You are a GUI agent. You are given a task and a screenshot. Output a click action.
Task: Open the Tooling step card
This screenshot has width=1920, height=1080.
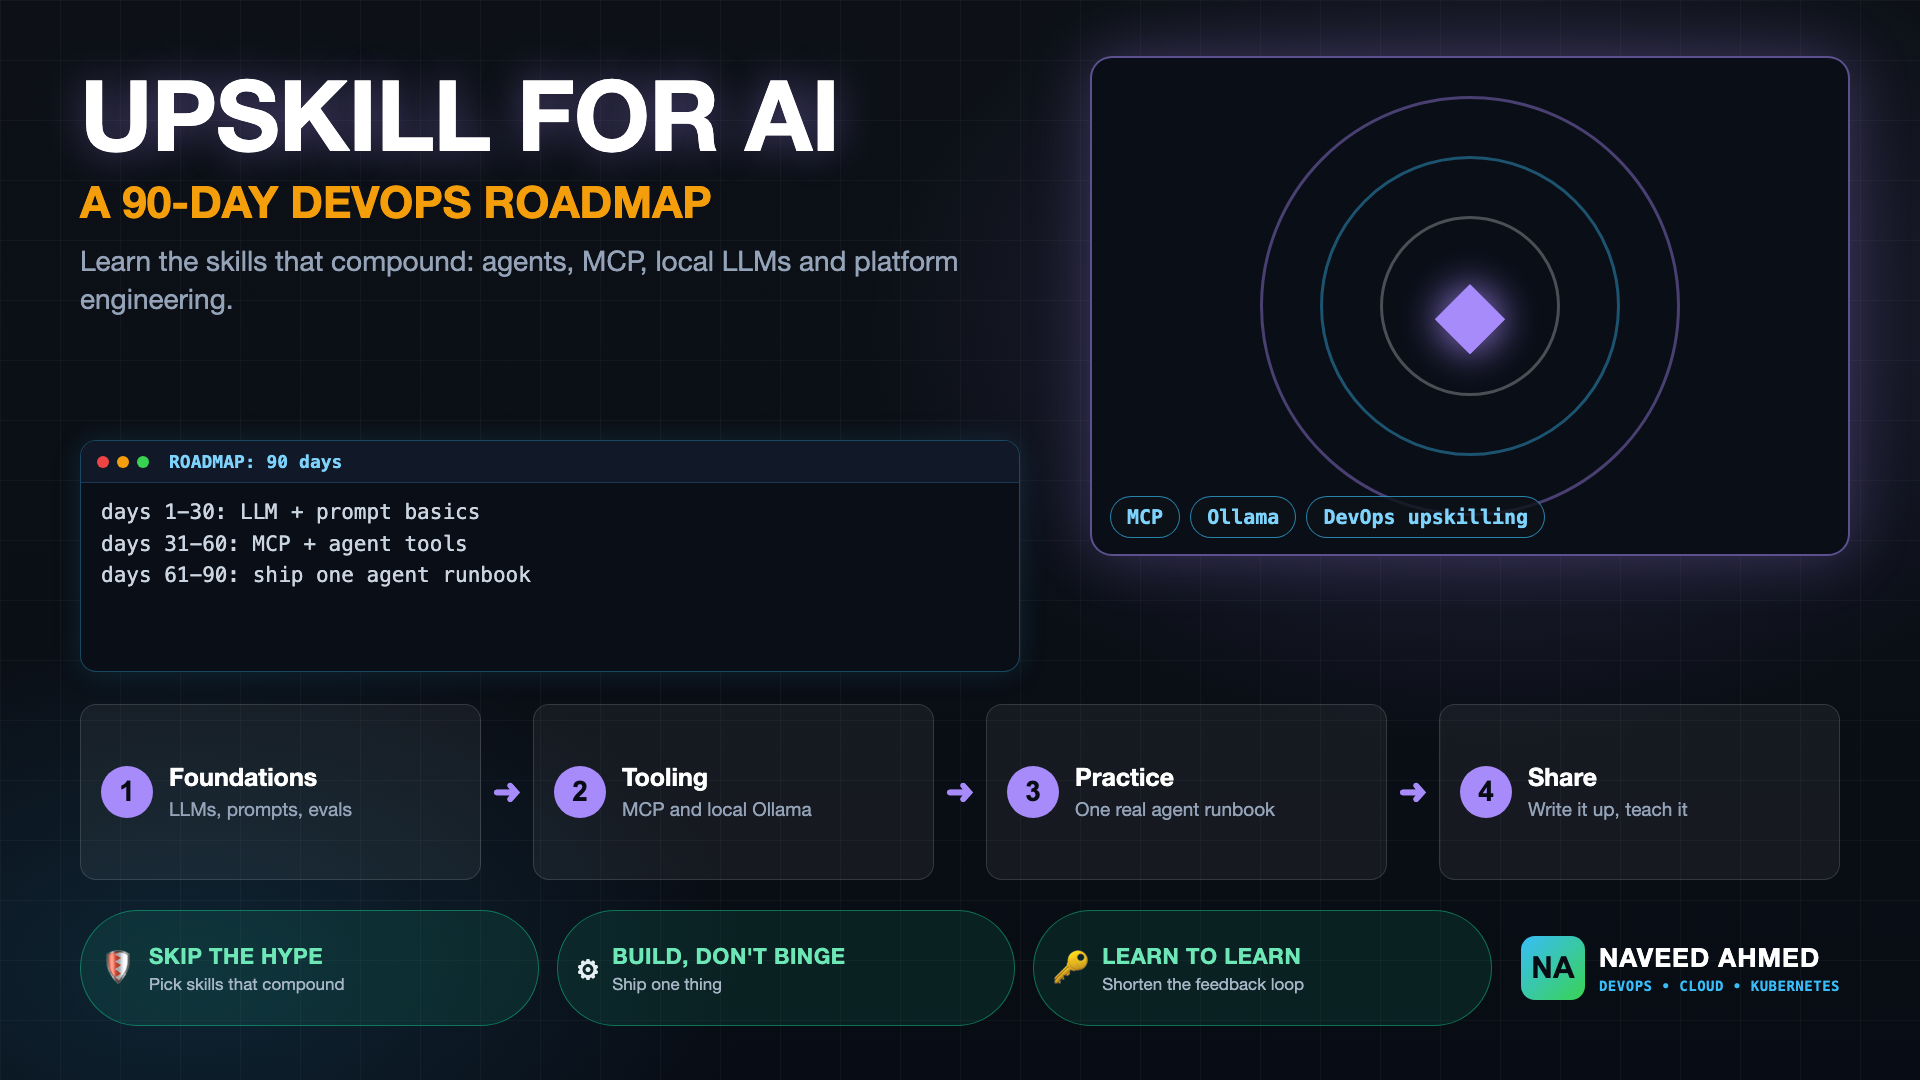[733, 792]
